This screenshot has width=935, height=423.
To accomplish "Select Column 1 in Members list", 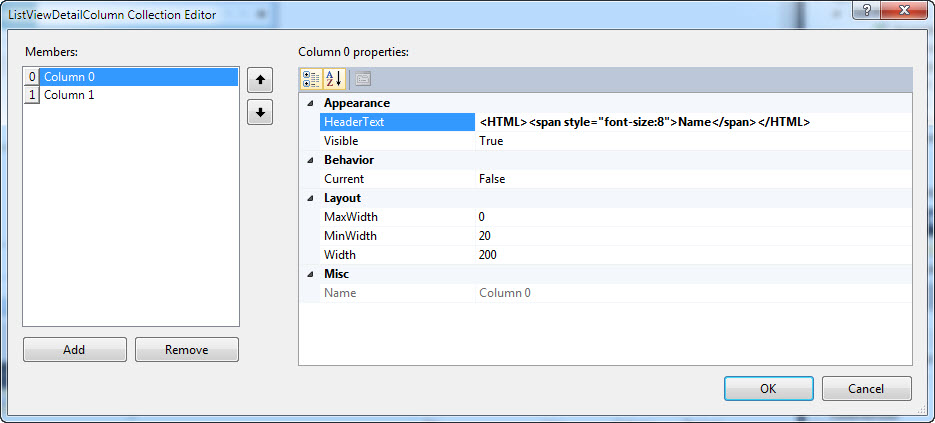I will [70, 95].
